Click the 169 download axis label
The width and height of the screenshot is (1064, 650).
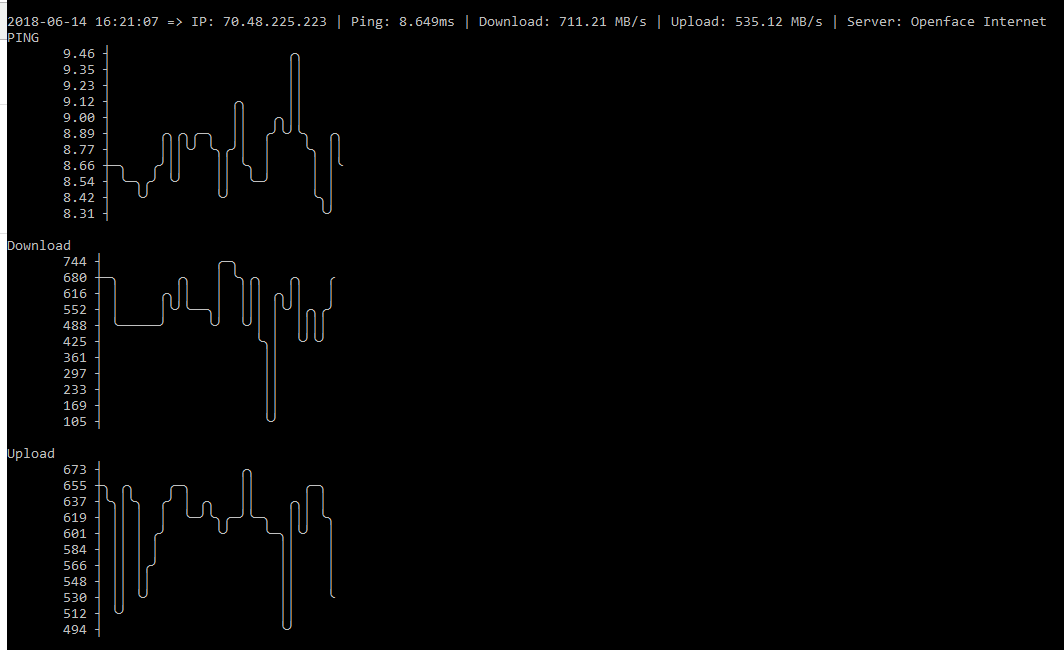pyautogui.click(x=75, y=405)
